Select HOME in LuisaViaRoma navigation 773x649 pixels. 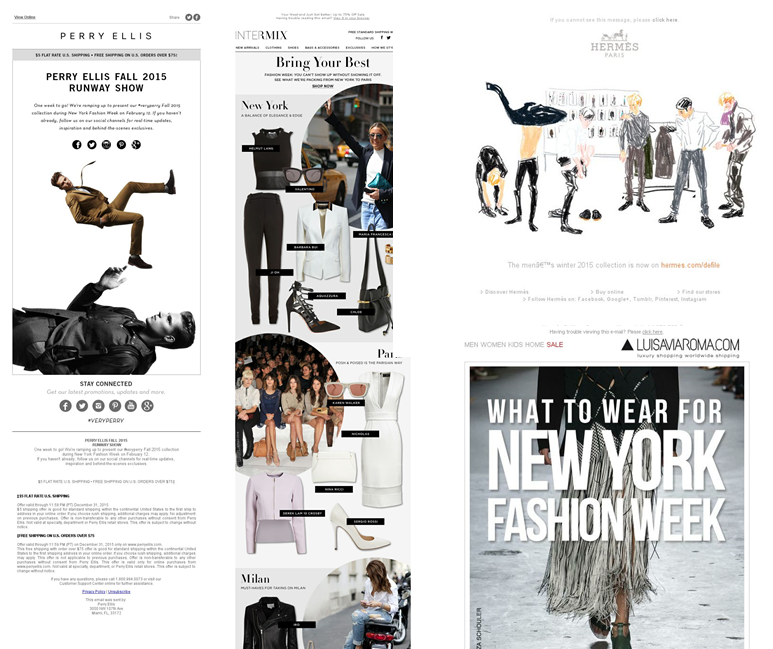[534, 345]
